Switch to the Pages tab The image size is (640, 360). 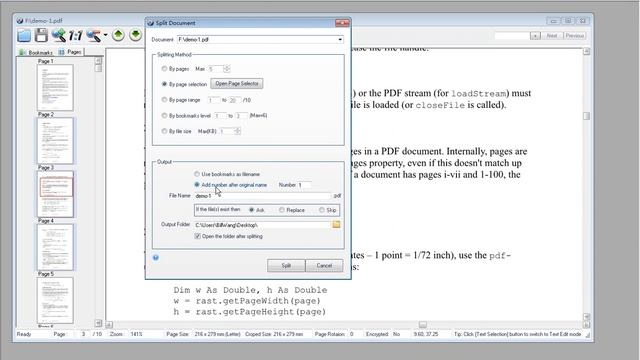click(x=70, y=52)
